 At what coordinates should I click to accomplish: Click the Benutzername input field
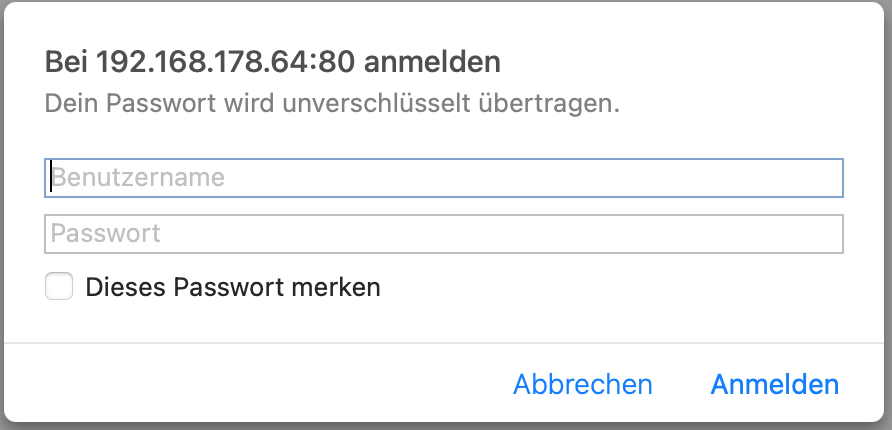[x=444, y=178]
